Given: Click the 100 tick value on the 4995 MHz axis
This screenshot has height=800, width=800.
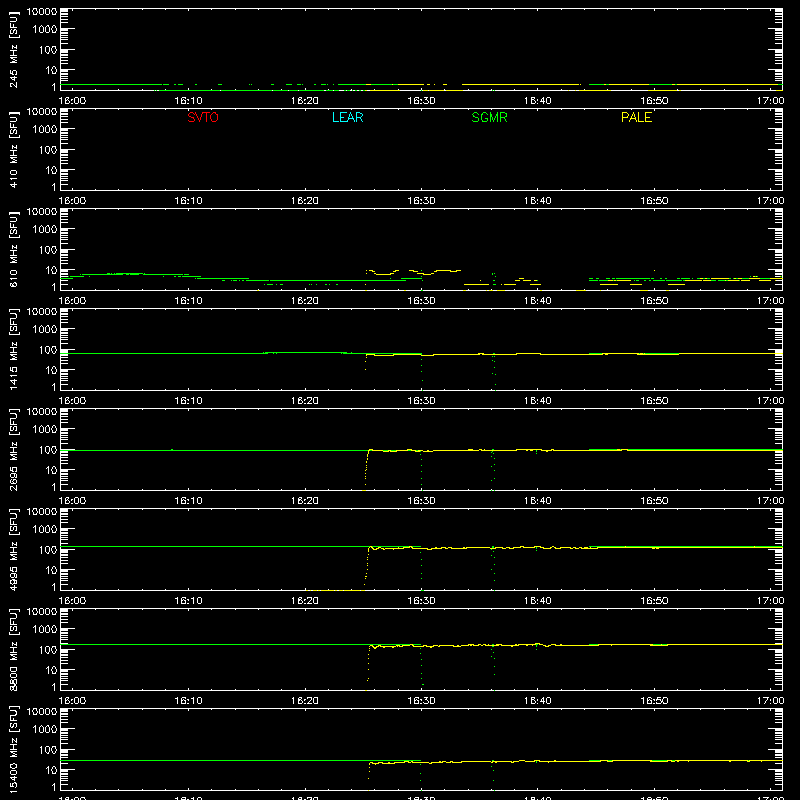Looking at the screenshot, I should pyautogui.click(x=48, y=549).
